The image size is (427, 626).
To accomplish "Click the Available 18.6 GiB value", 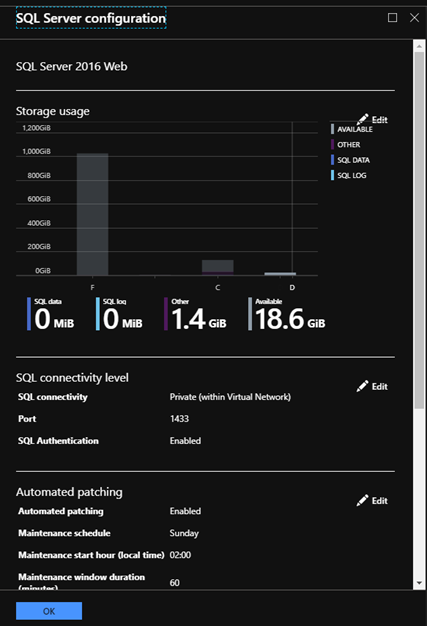I will coord(290,319).
